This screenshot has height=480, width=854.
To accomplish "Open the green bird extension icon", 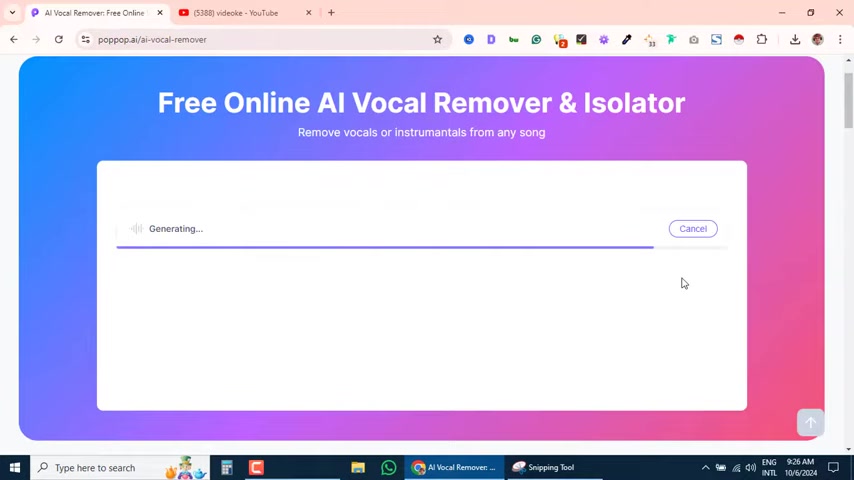I will [671, 39].
